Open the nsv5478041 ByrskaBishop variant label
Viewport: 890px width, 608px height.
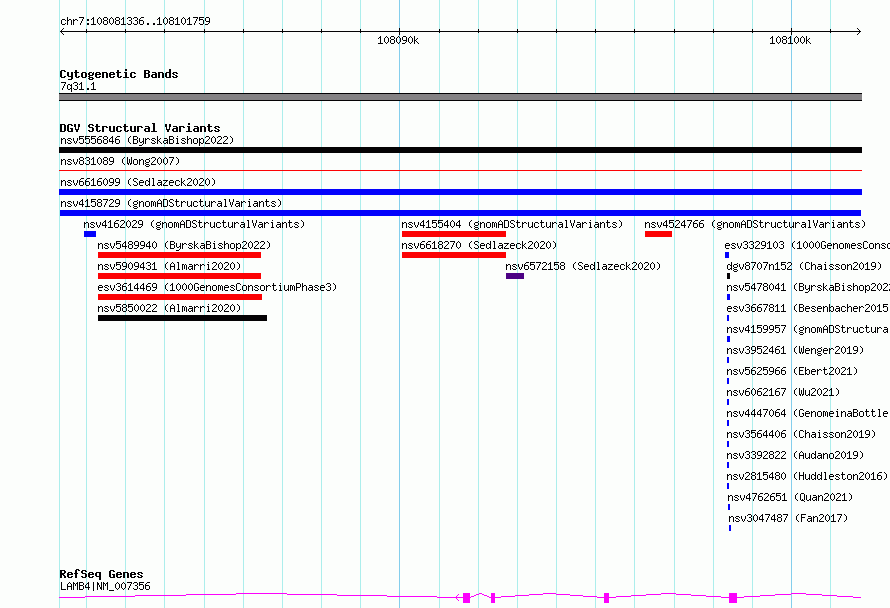[x=808, y=287]
